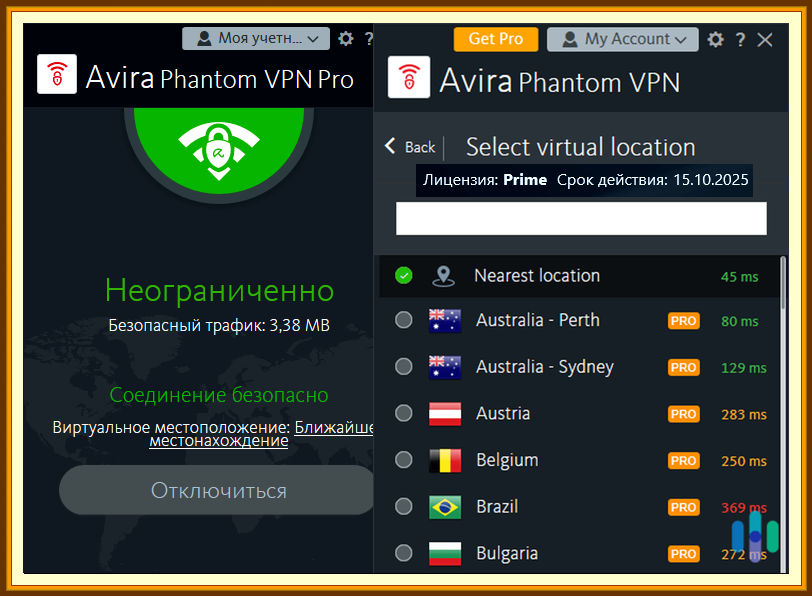Click the 250 ms latency value
Viewport: 812px width, 596px height.
click(744, 461)
